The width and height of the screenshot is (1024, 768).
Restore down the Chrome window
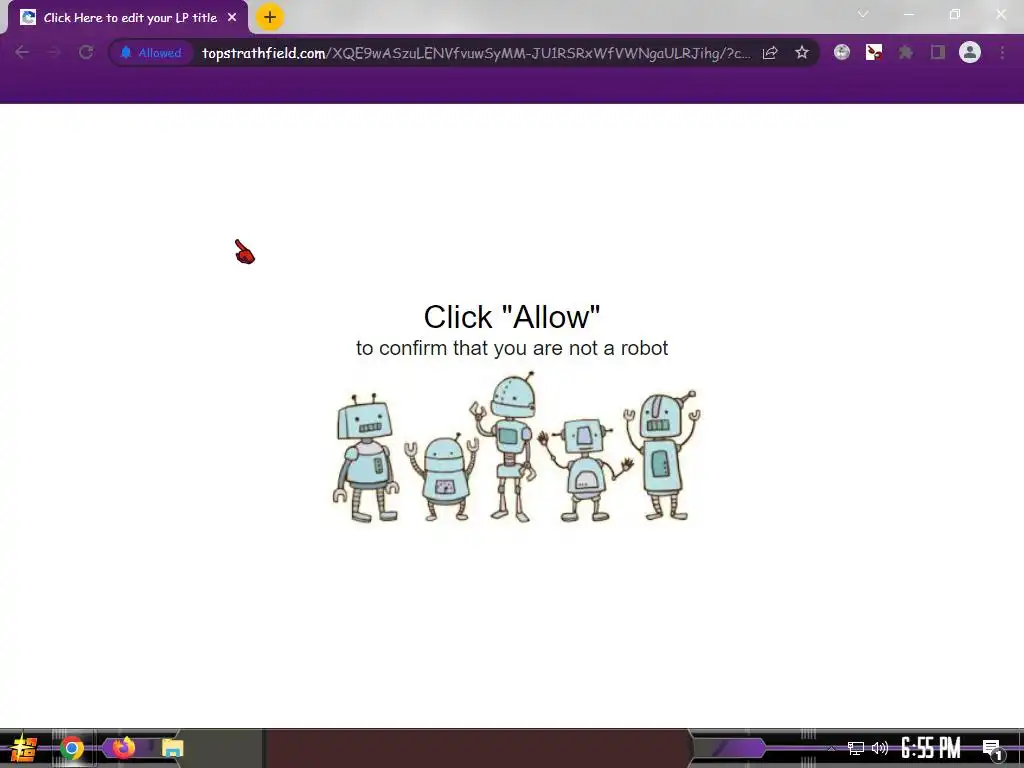click(x=955, y=14)
